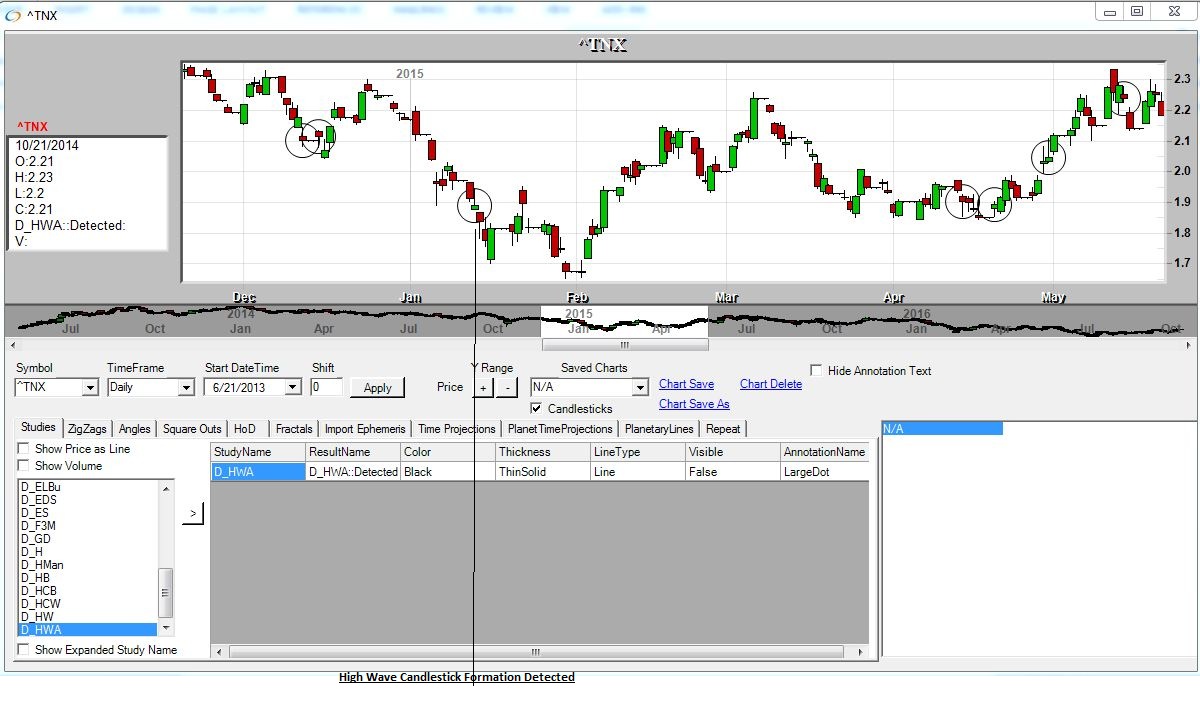Screen dimensions: 1200x702
Task: Click the Shift input field
Action: (326, 387)
